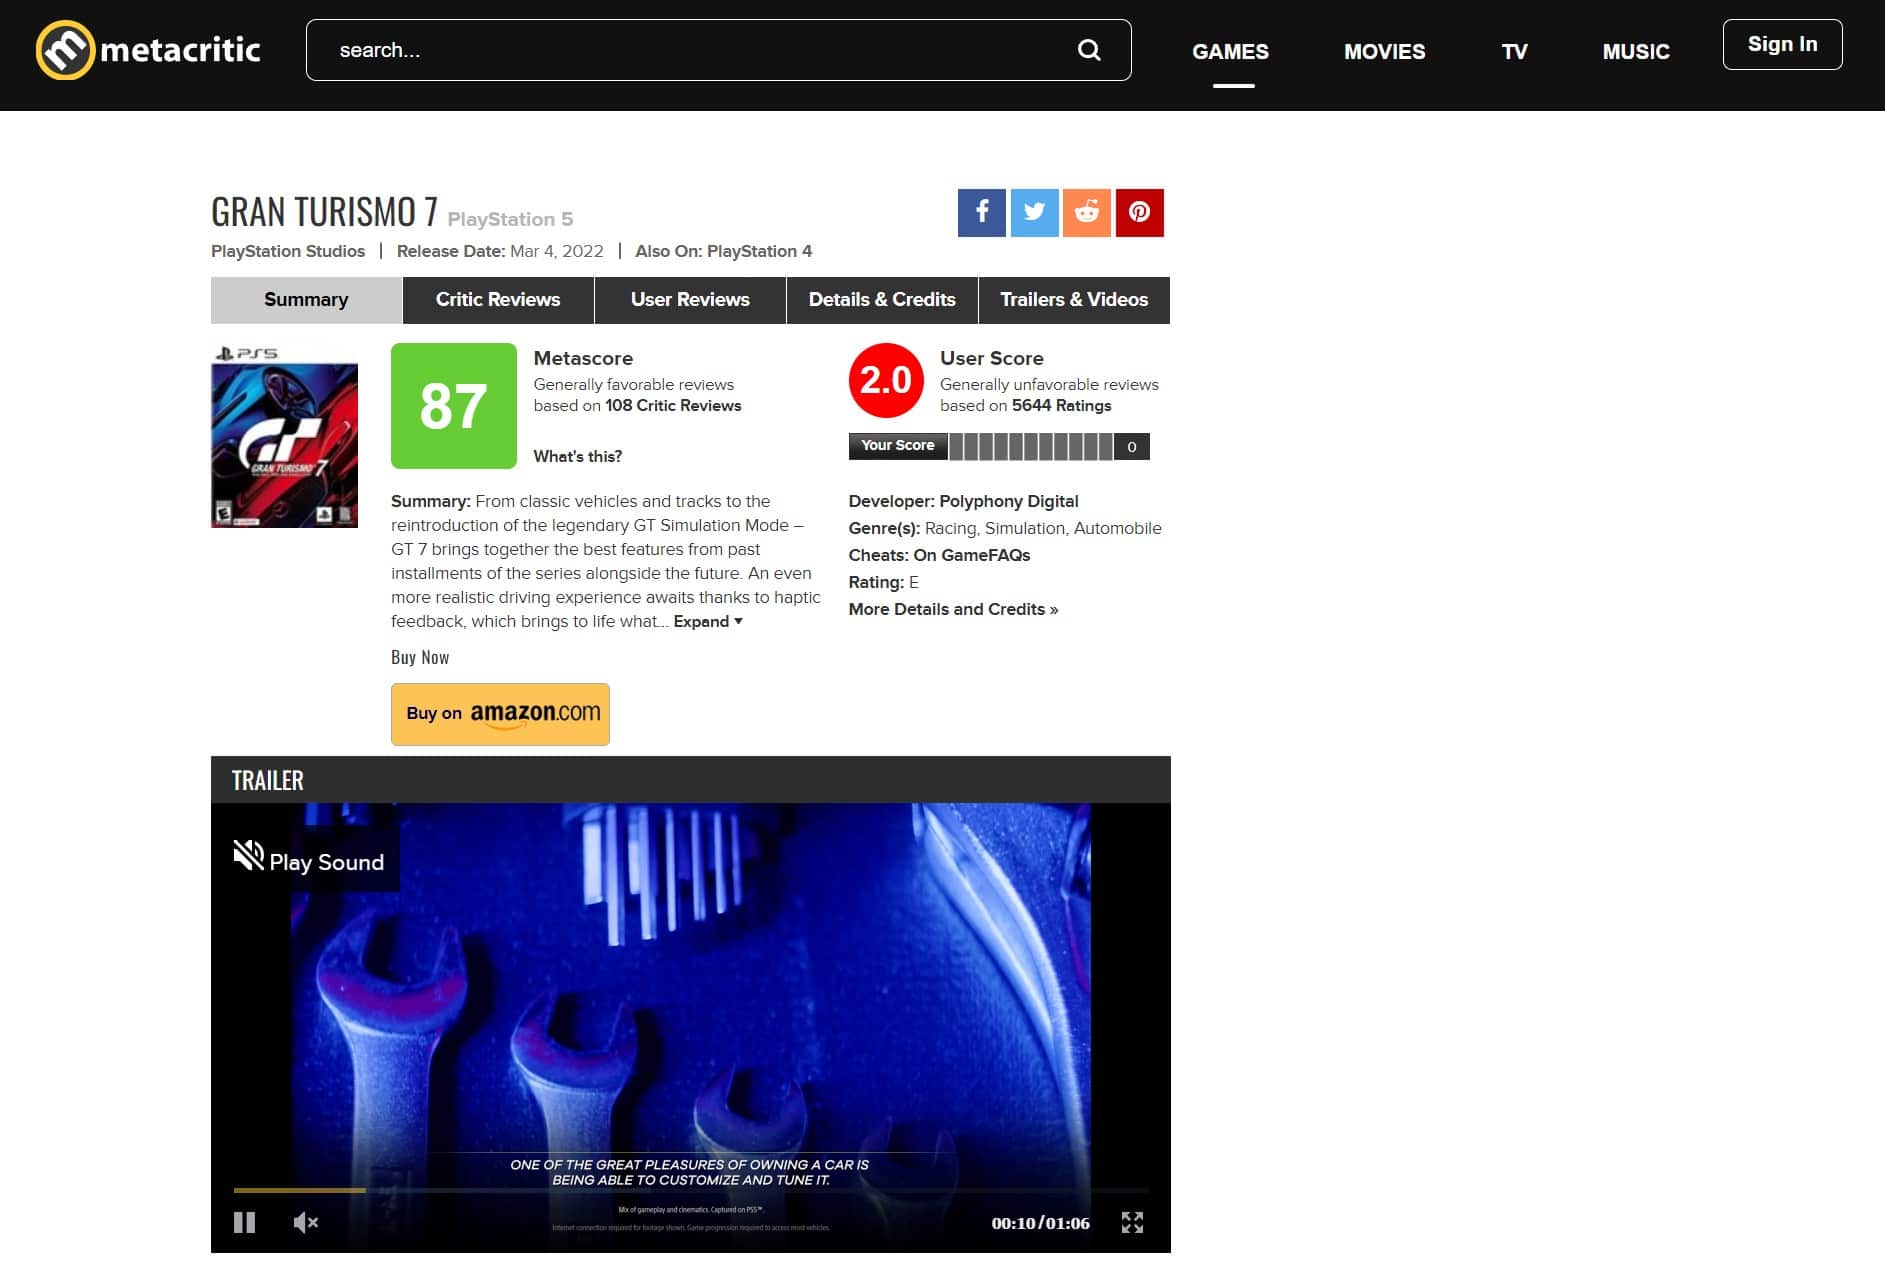This screenshot has height=1264, width=1885.
Task: Enter fullscreen on the trailer video
Action: pyautogui.click(x=1132, y=1222)
